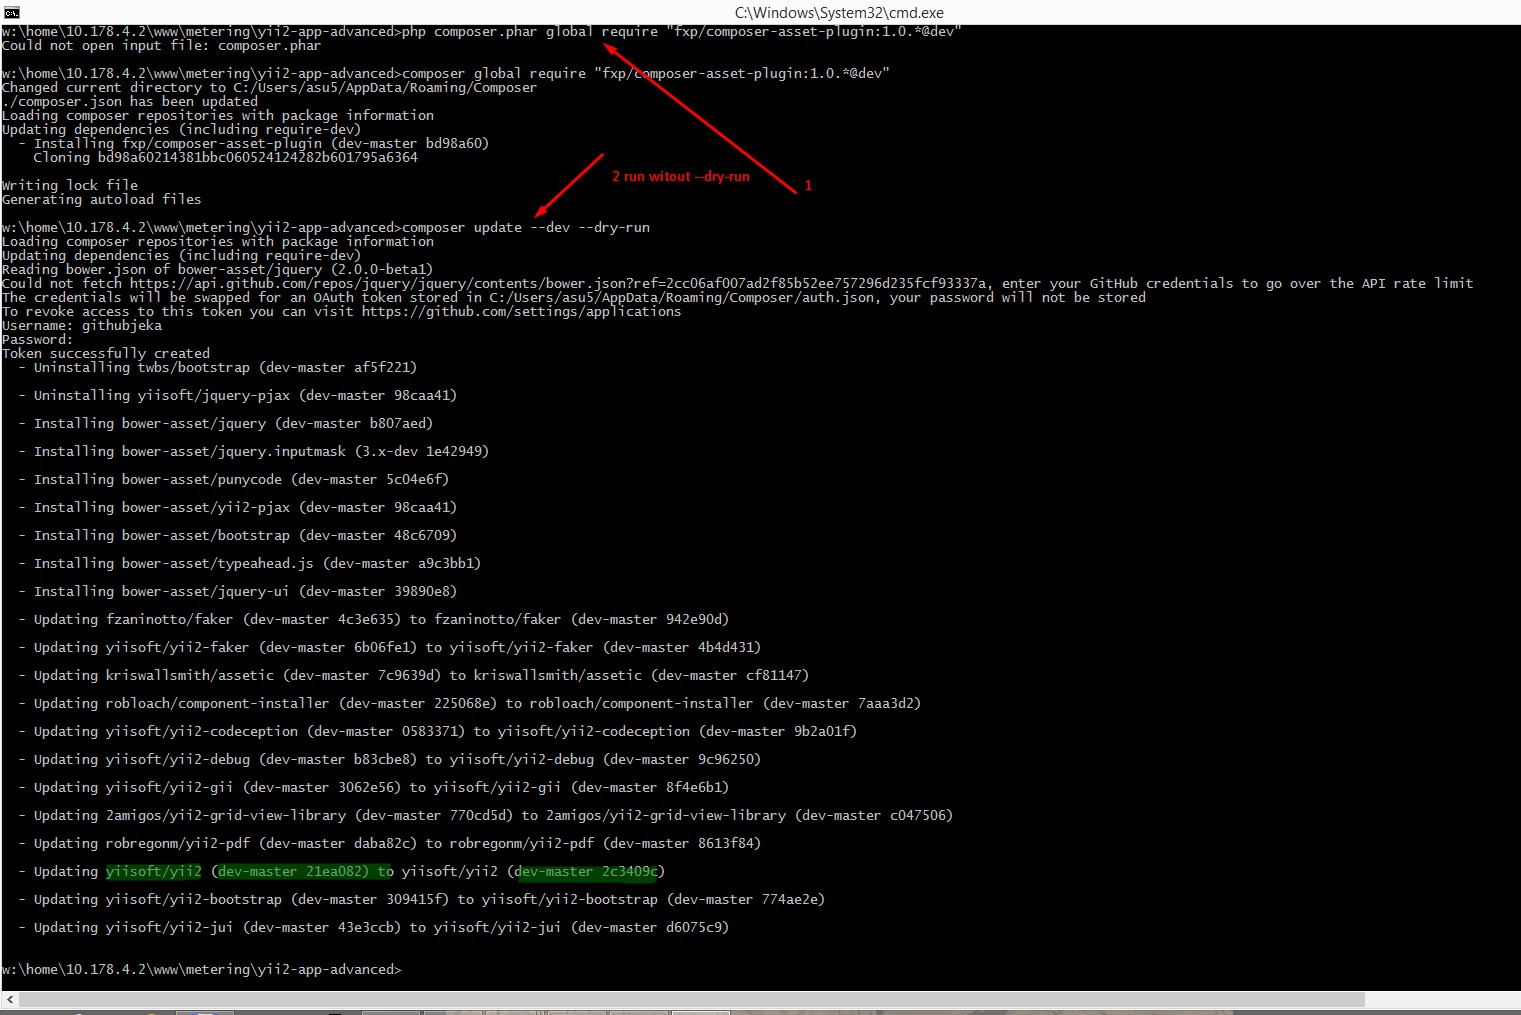The width and height of the screenshot is (1521, 1015).
Task: Select the "Updating kriswallsmith/assetic" line
Action: click(422, 675)
